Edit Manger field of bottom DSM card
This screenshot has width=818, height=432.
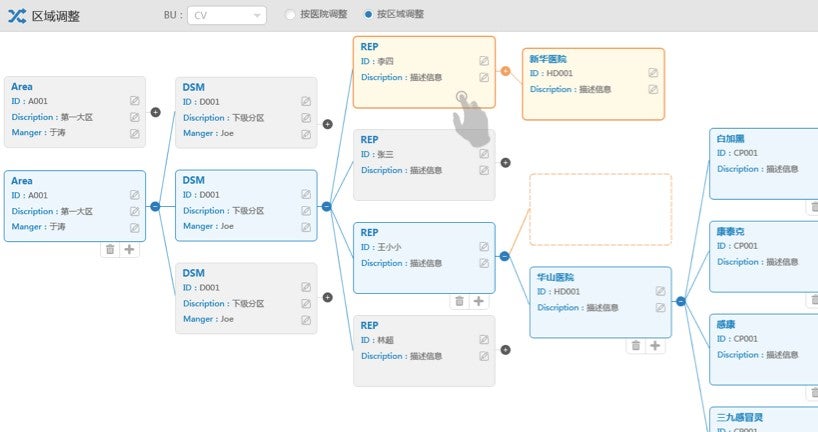pos(306,319)
